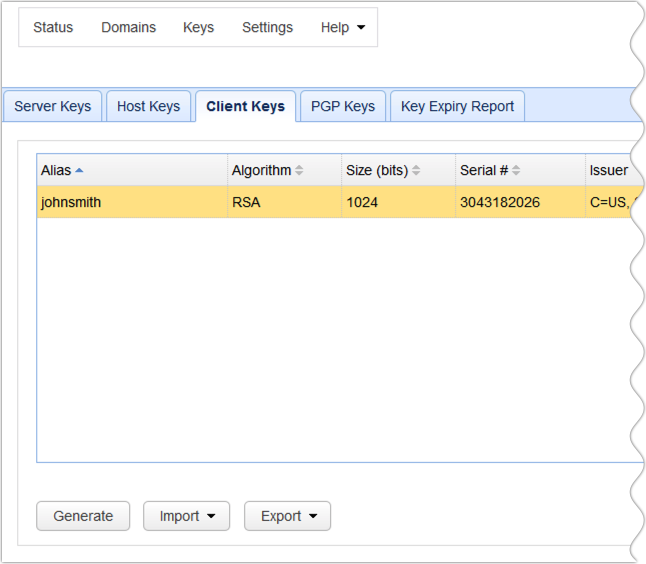Screen dimensions: 646x564
Task: Expand the Export dropdown button
Action: [x=288, y=516]
